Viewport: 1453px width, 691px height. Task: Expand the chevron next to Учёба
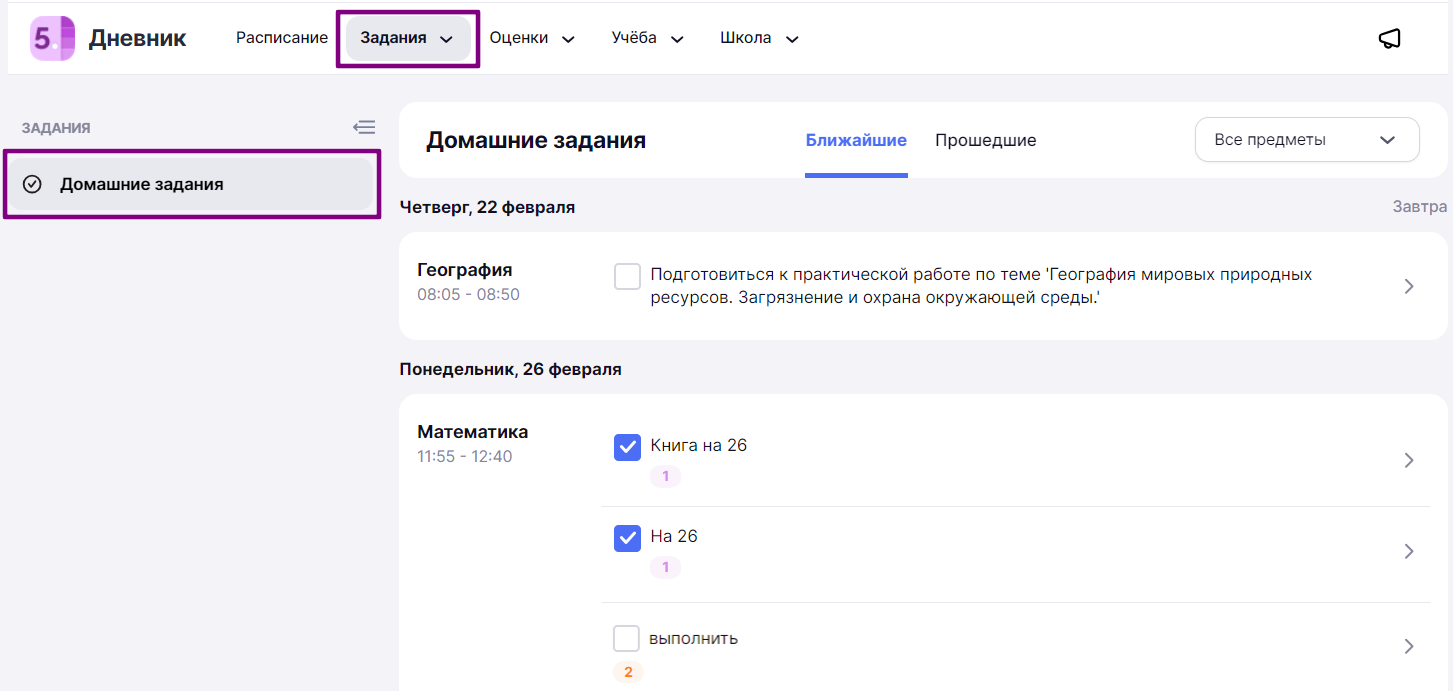coord(677,40)
